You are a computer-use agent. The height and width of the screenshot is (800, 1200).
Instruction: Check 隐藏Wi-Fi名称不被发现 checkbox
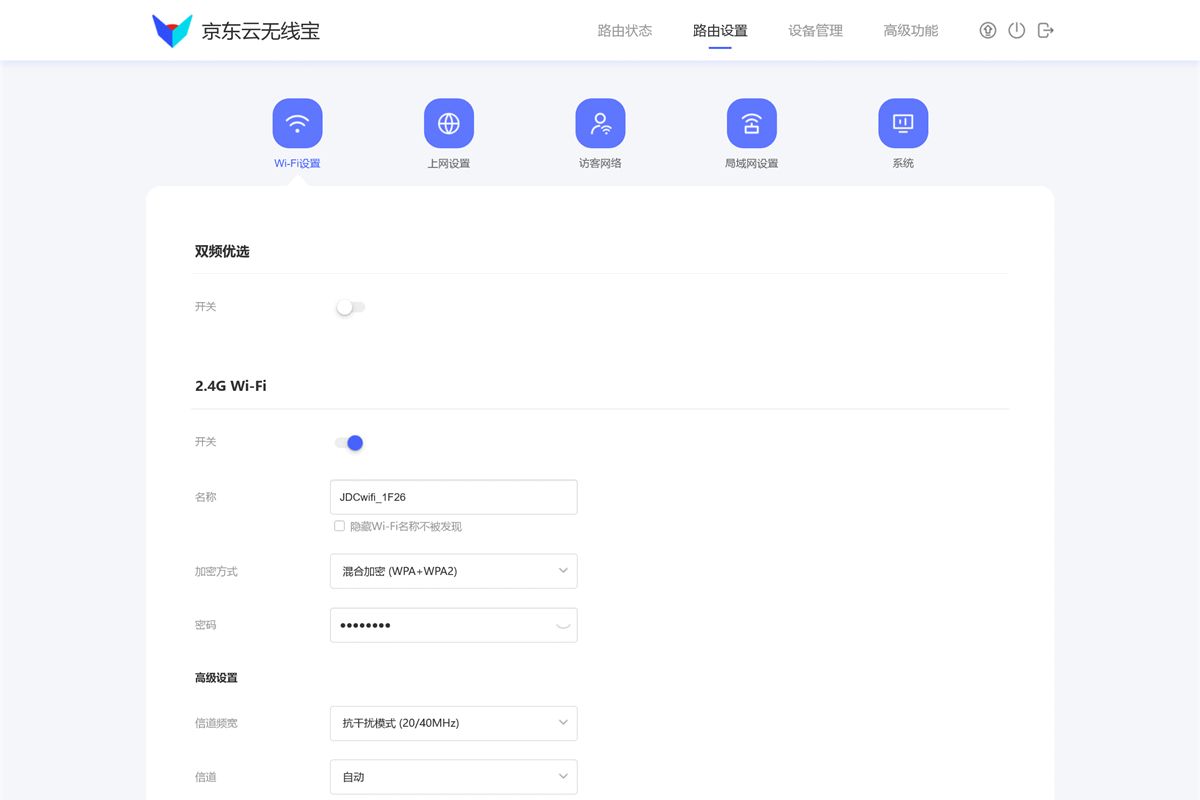(x=339, y=525)
